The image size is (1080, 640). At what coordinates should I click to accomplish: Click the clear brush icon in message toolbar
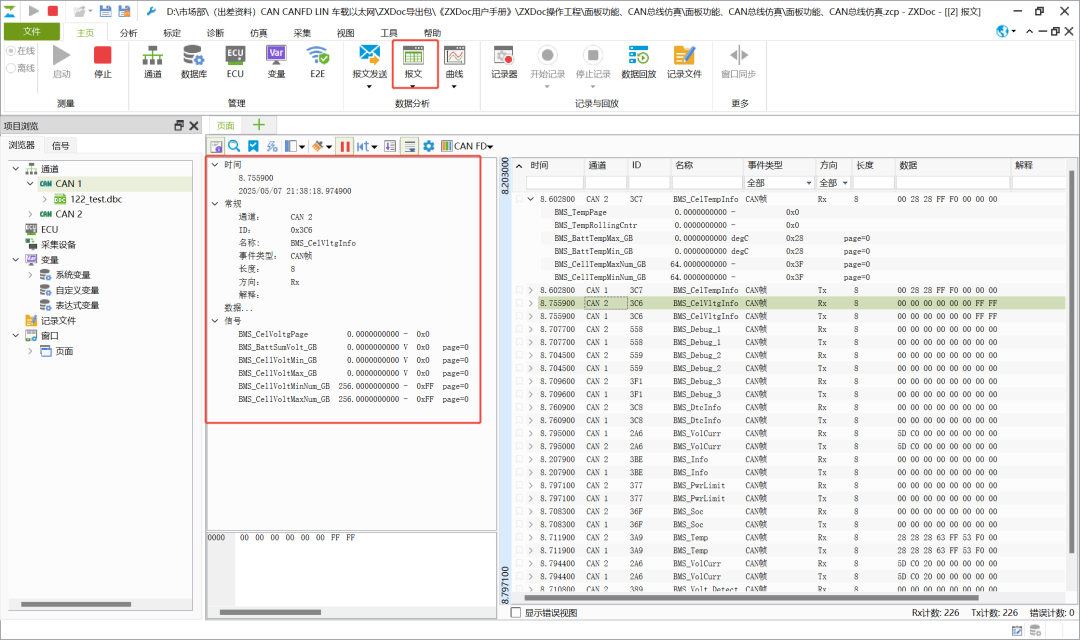pyautogui.click(x=318, y=146)
